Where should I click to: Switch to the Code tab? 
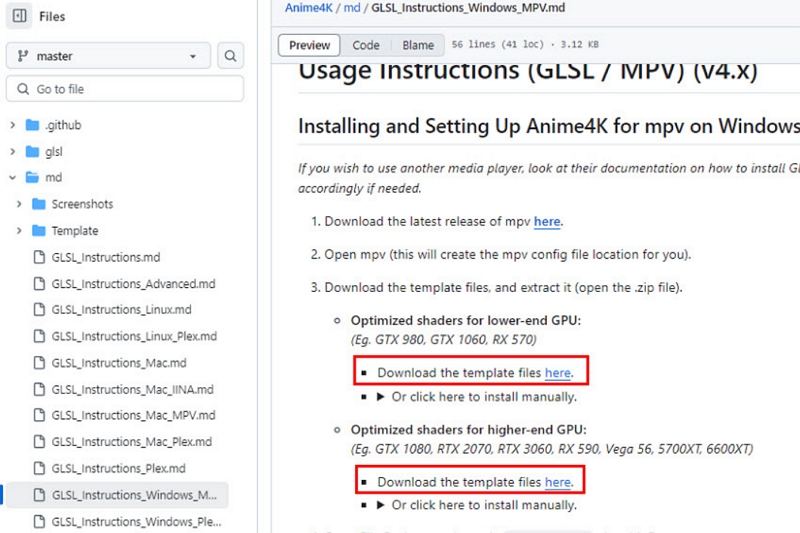pyautogui.click(x=366, y=45)
